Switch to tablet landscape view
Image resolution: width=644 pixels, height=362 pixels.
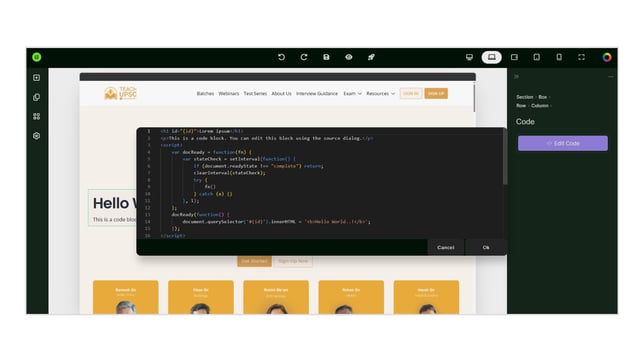pos(514,57)
